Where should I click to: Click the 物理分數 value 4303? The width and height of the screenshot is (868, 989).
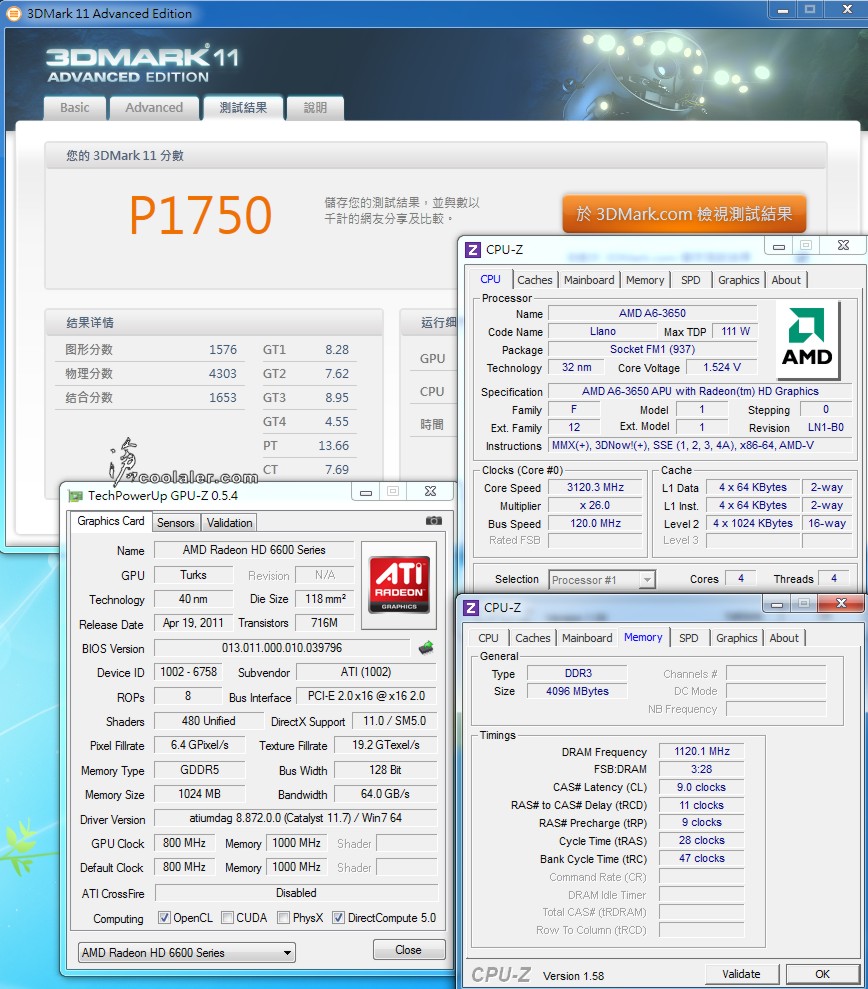click(223, 373)
